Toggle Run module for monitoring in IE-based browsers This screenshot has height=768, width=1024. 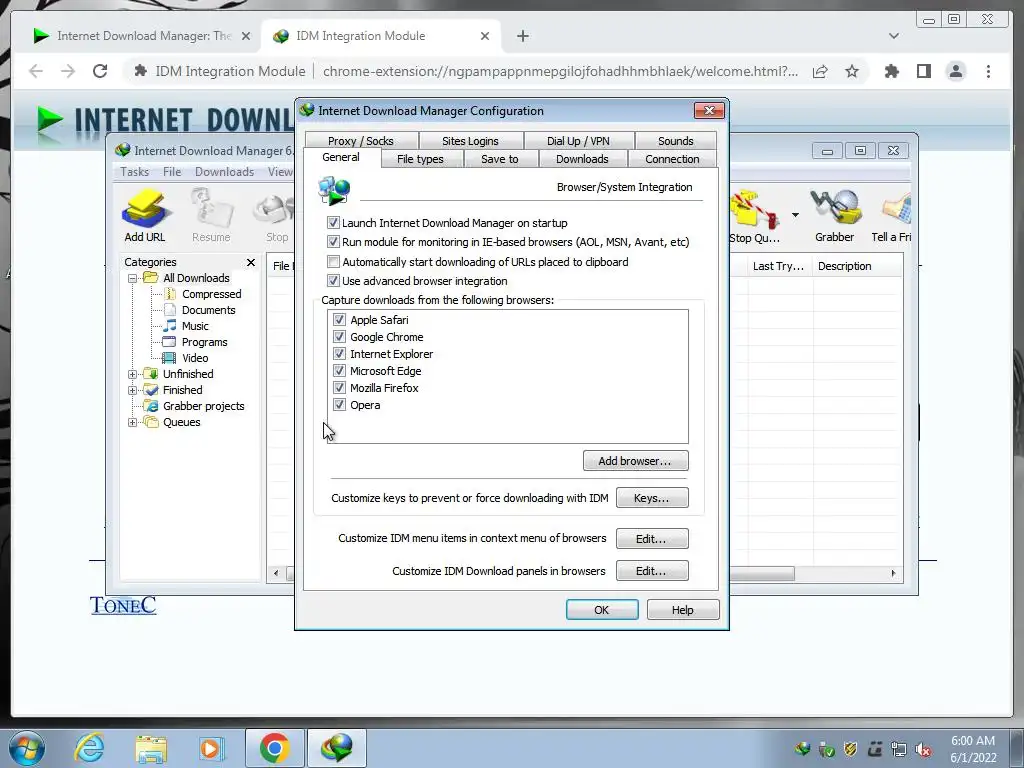pos(333,242)
